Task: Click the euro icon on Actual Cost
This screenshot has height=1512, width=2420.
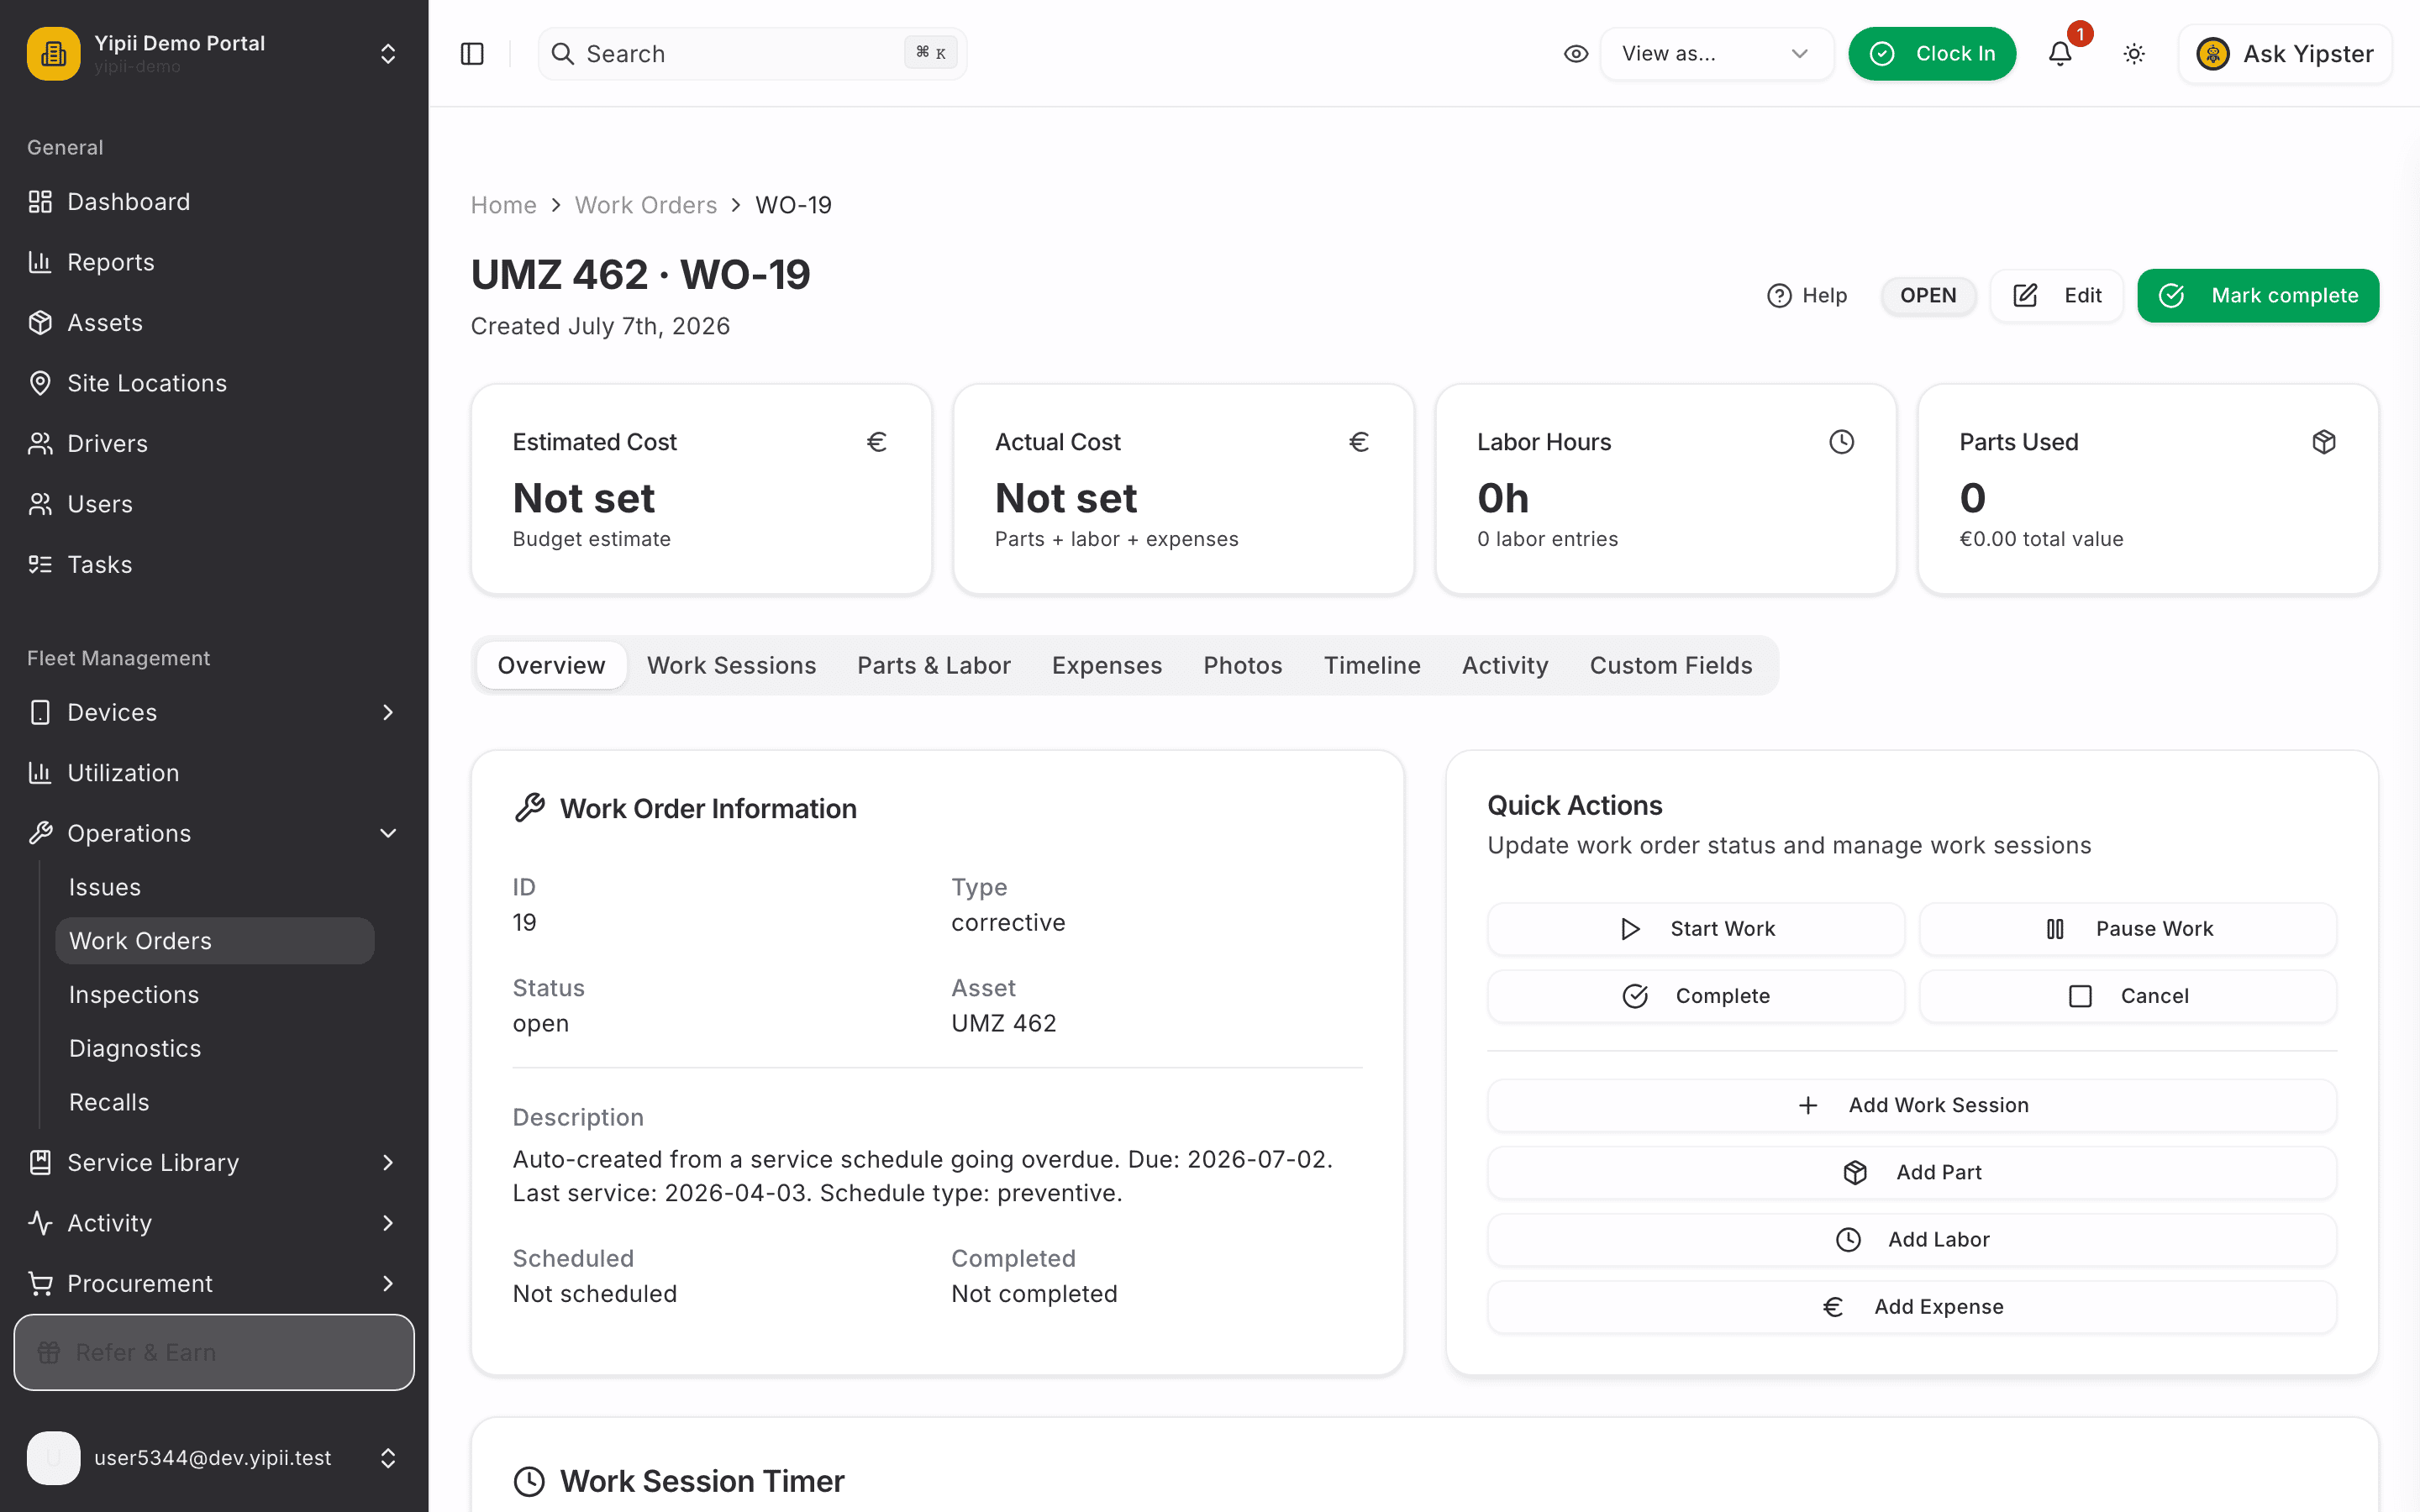Action: (1359, 442)
